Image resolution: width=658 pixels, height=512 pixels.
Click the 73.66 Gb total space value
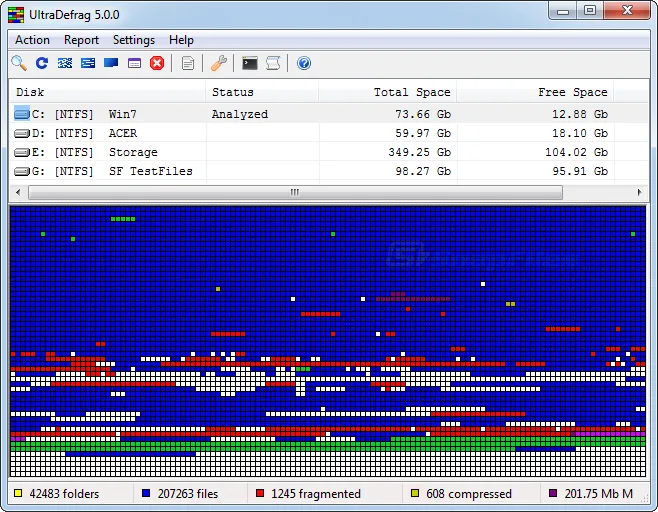click(x=423, y=114)
